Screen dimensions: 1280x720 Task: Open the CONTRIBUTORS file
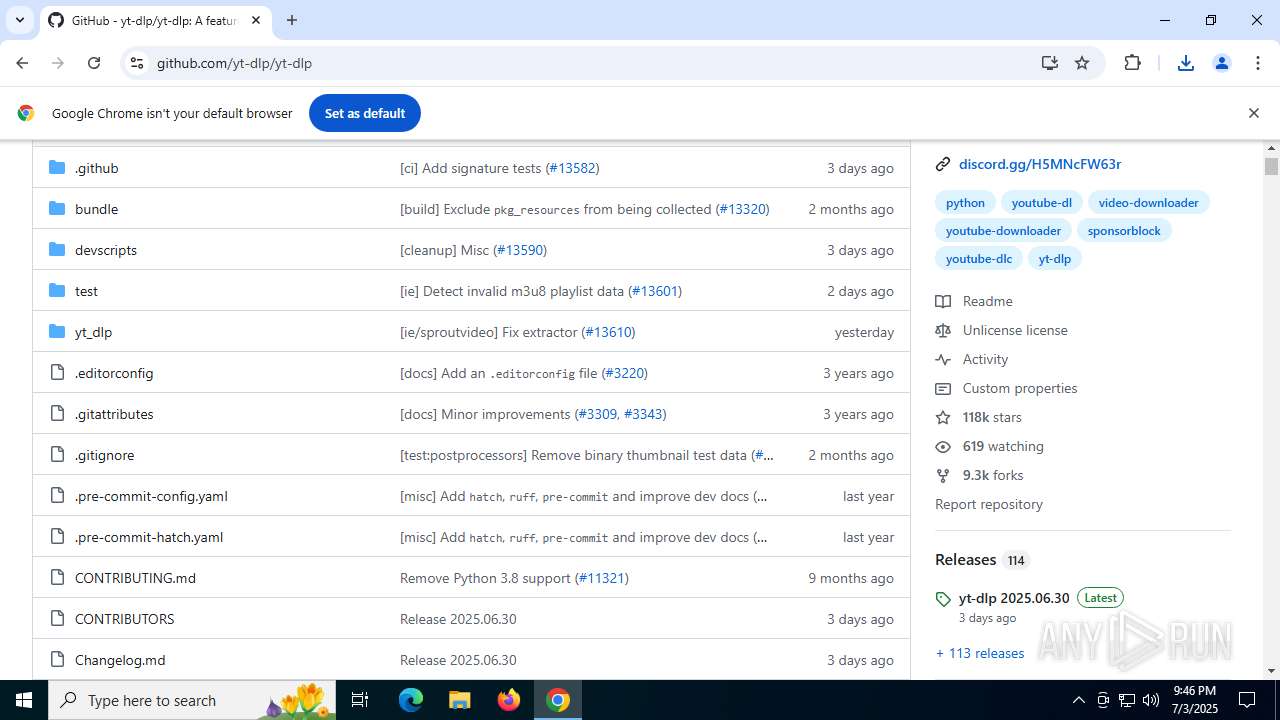(124, 619)
